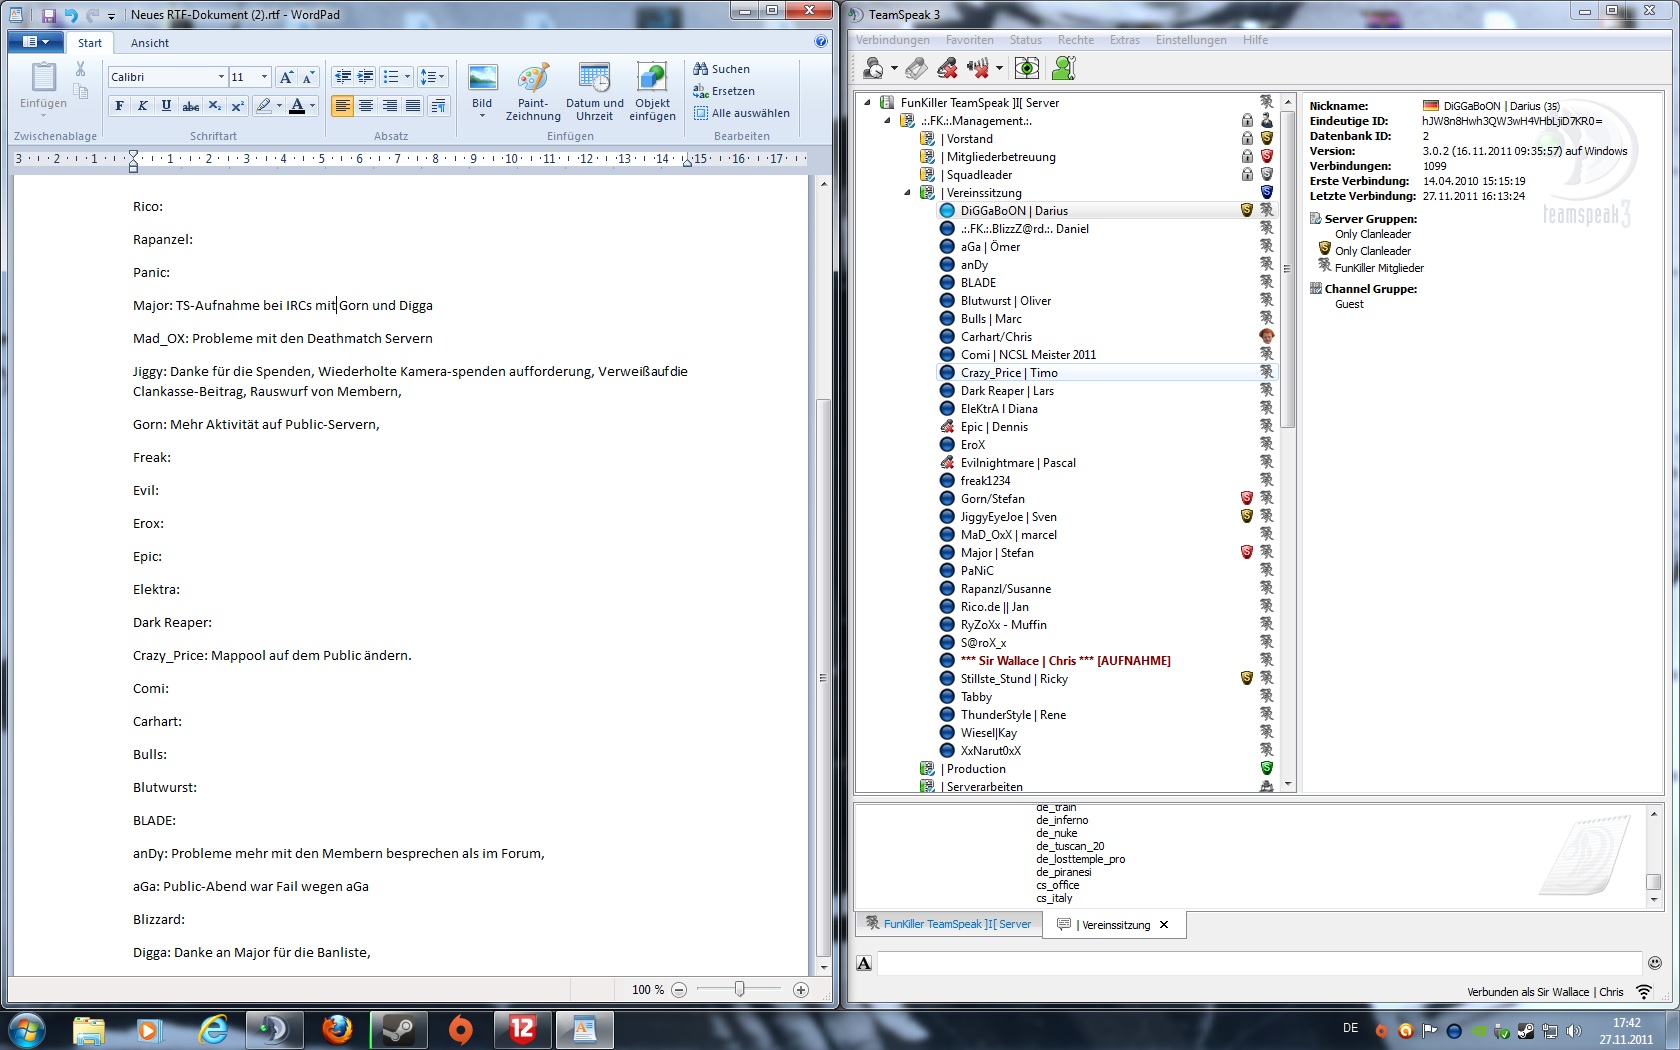Open Windows Explorer folder on taskbar

89,1029
